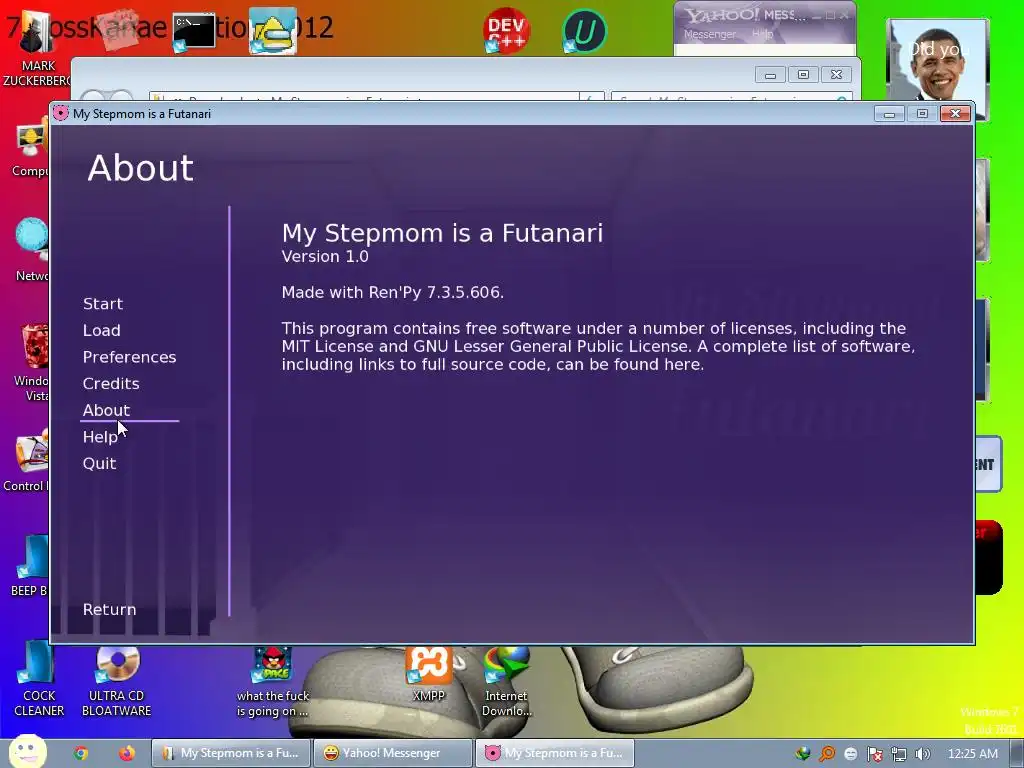Choose Quit in the game menu
Image resolution: width=1024 pixels, height=768 pixels.
tap(99, 464)
